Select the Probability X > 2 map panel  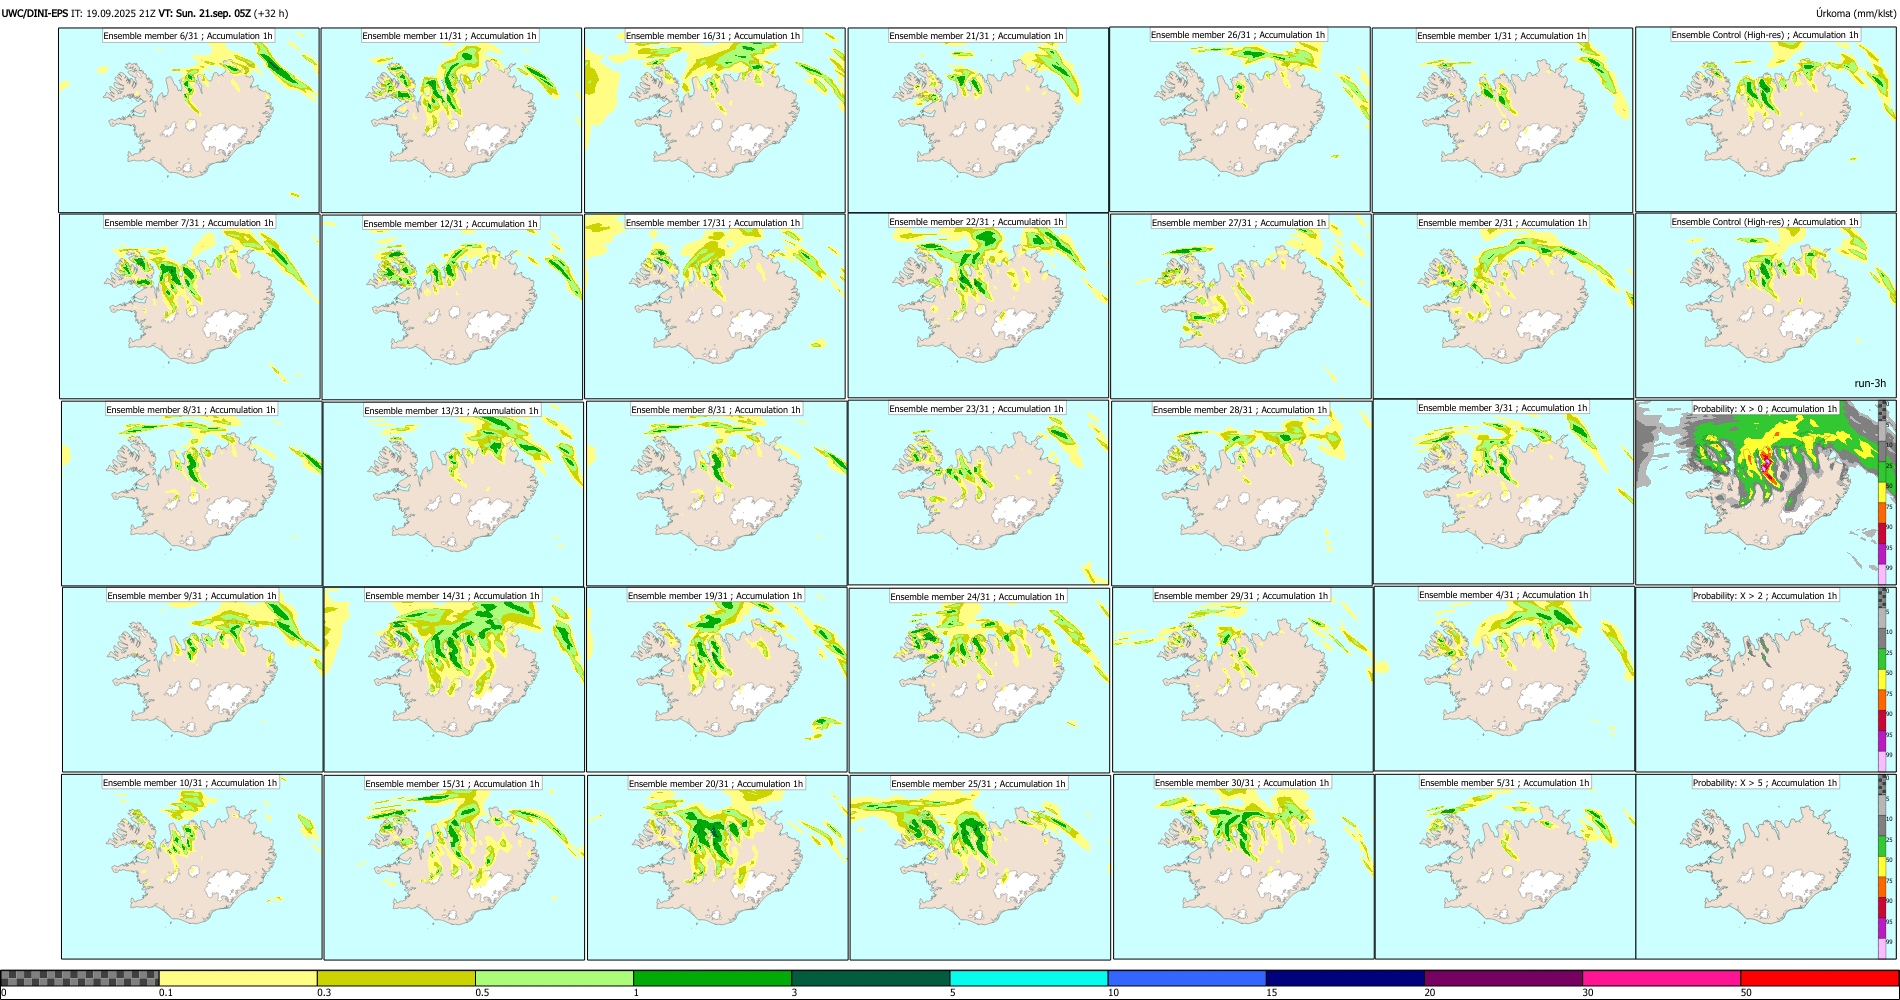(x=1765, y=680)
